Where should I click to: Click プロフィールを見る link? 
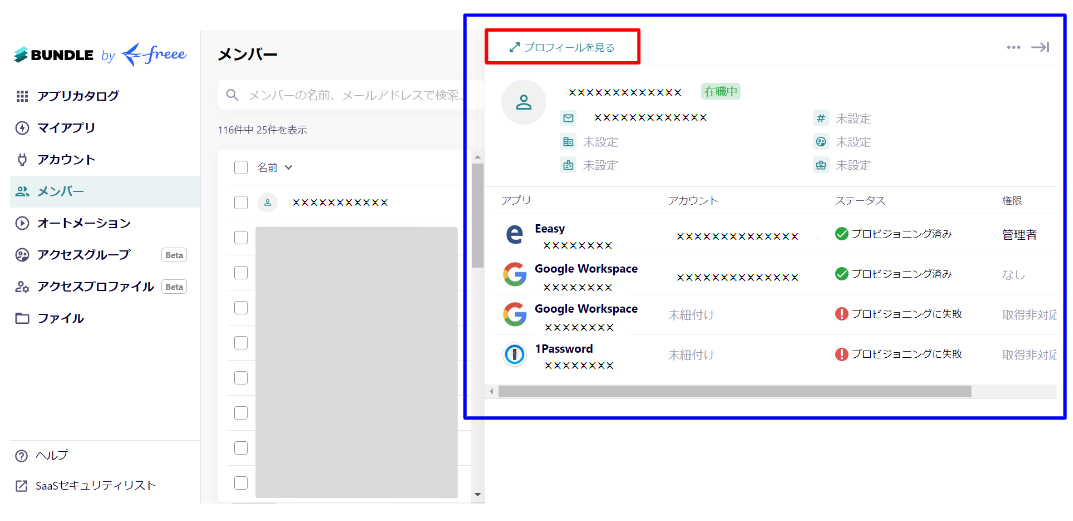click(x=562, y=47)
